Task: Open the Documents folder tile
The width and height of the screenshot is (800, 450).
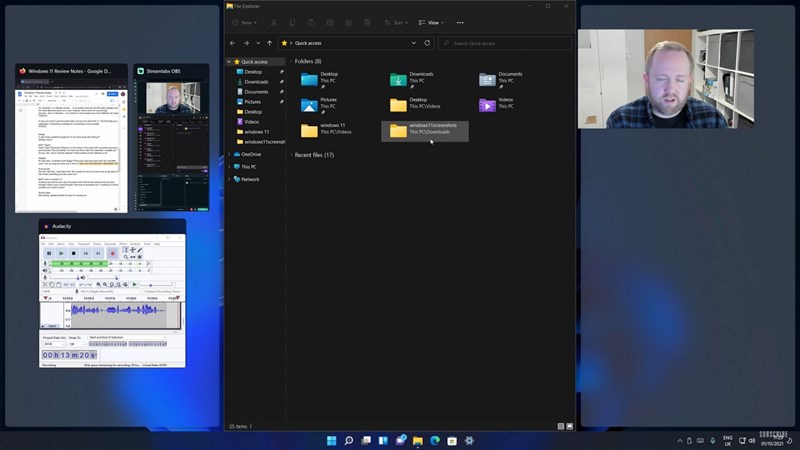Action: [515, 80]
